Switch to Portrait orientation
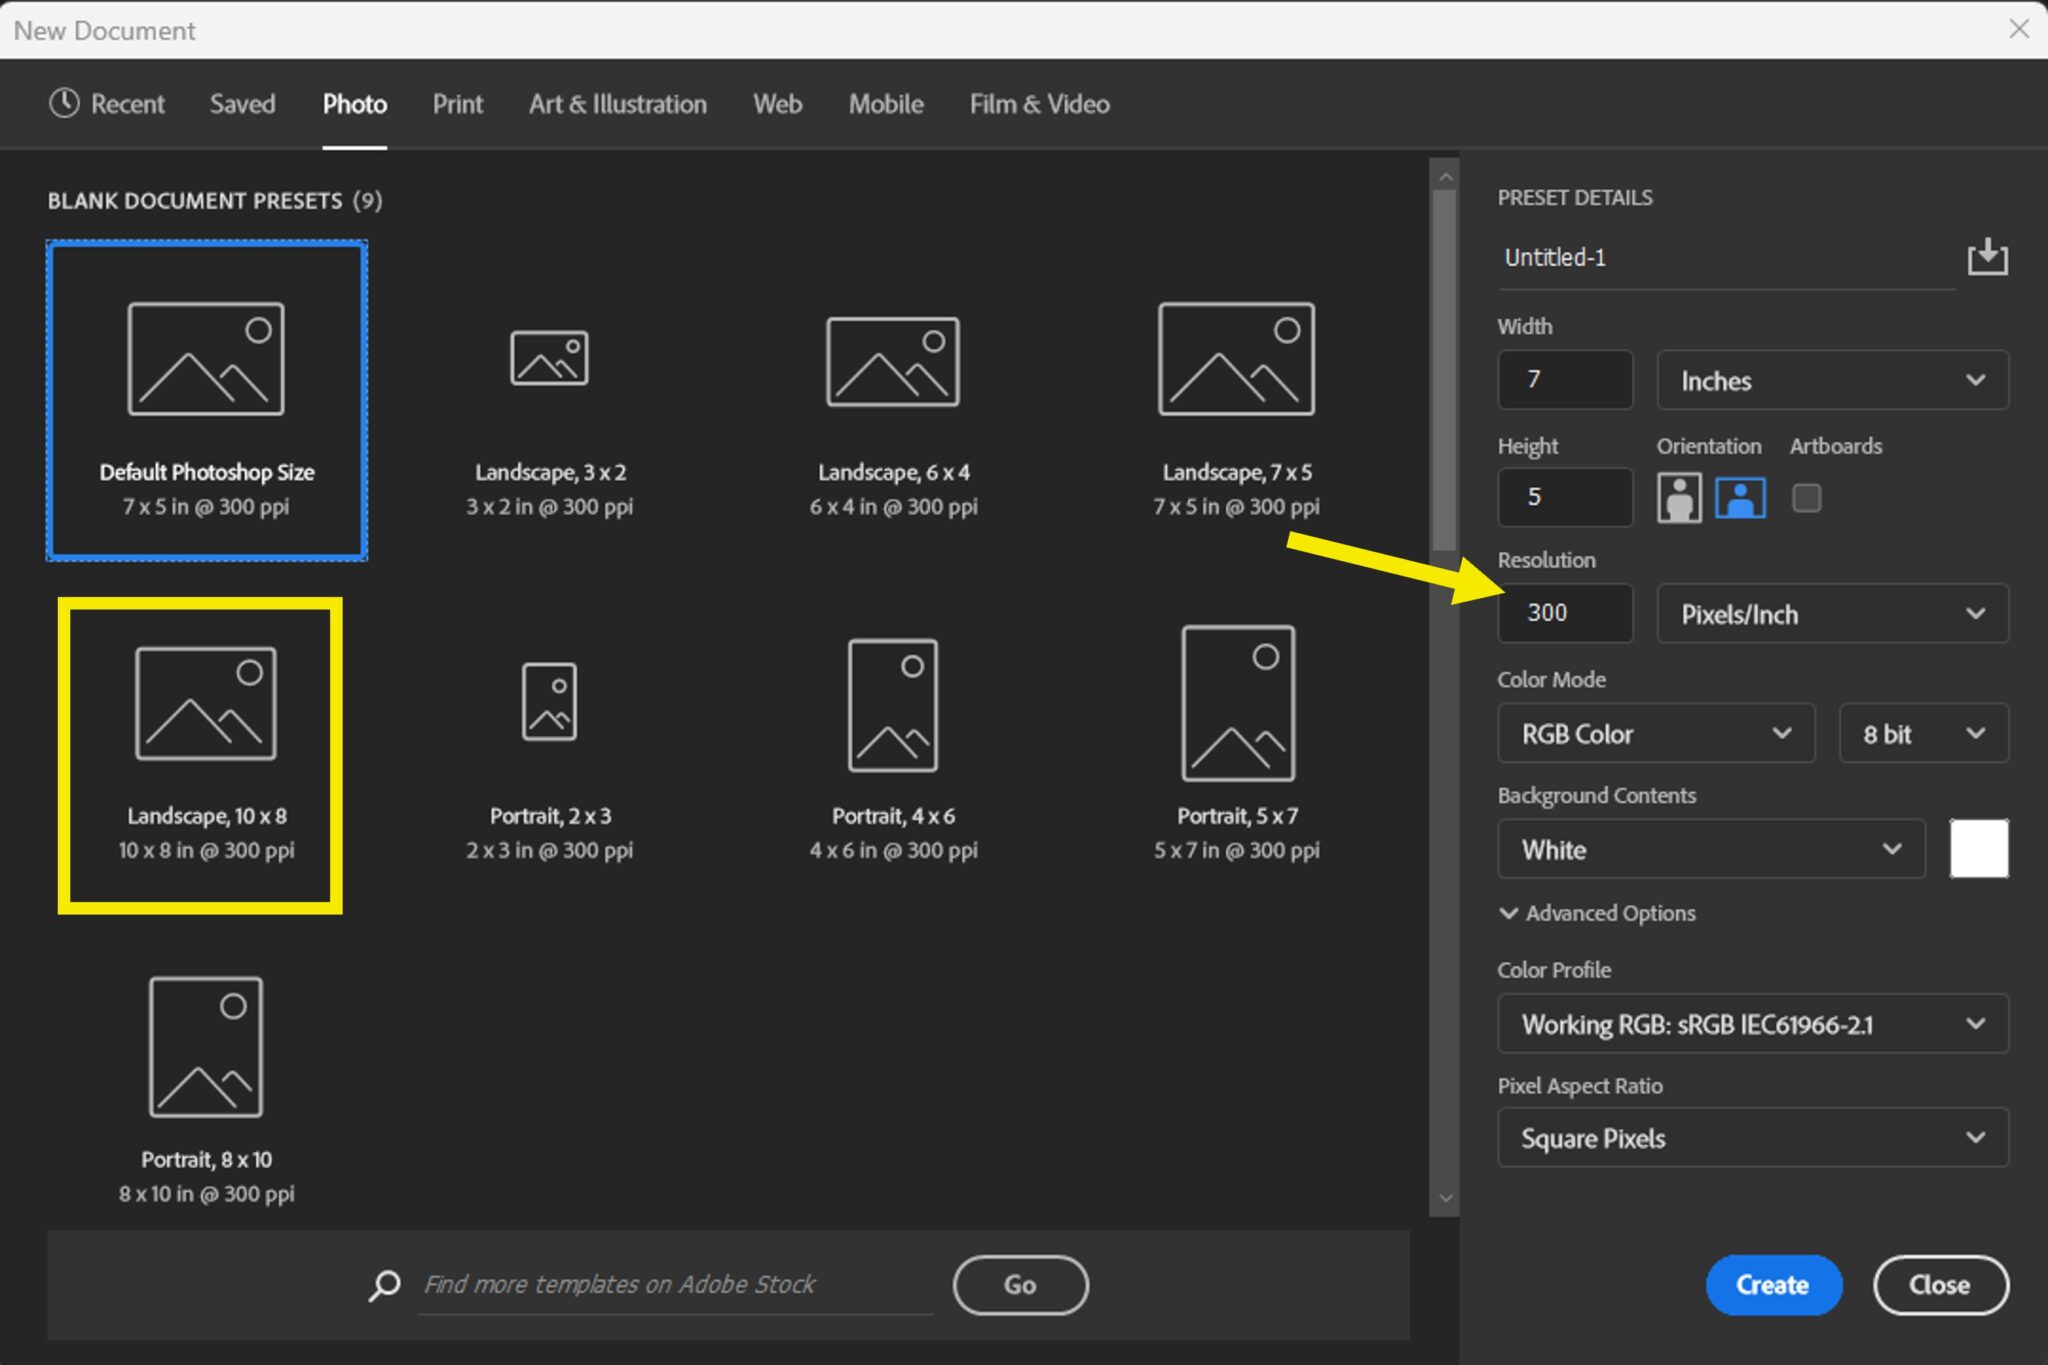 (x=1678, y=497)
